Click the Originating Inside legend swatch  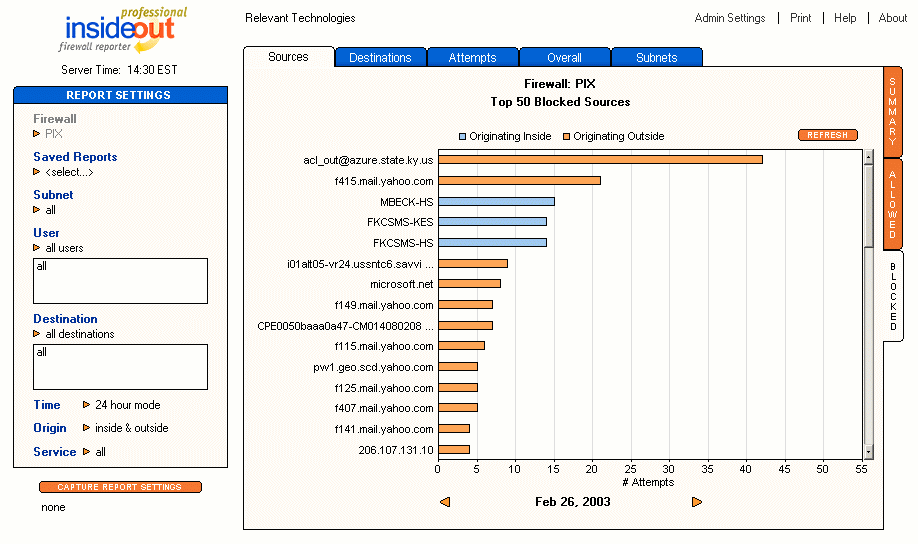(462, 136)
